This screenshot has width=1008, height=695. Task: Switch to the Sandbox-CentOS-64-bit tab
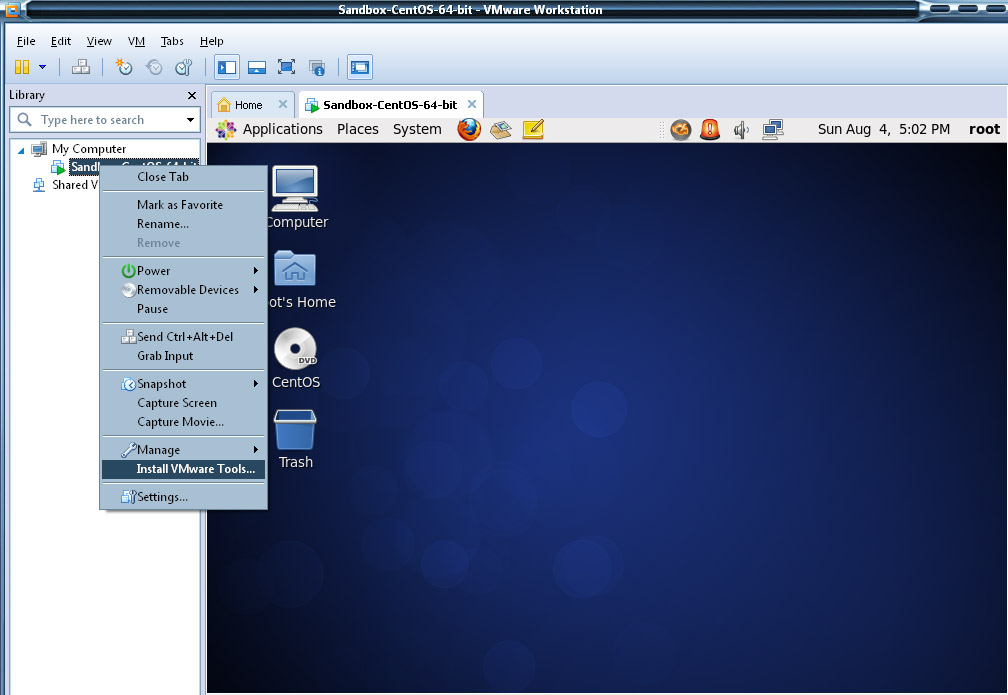click(x=390, y=105)
